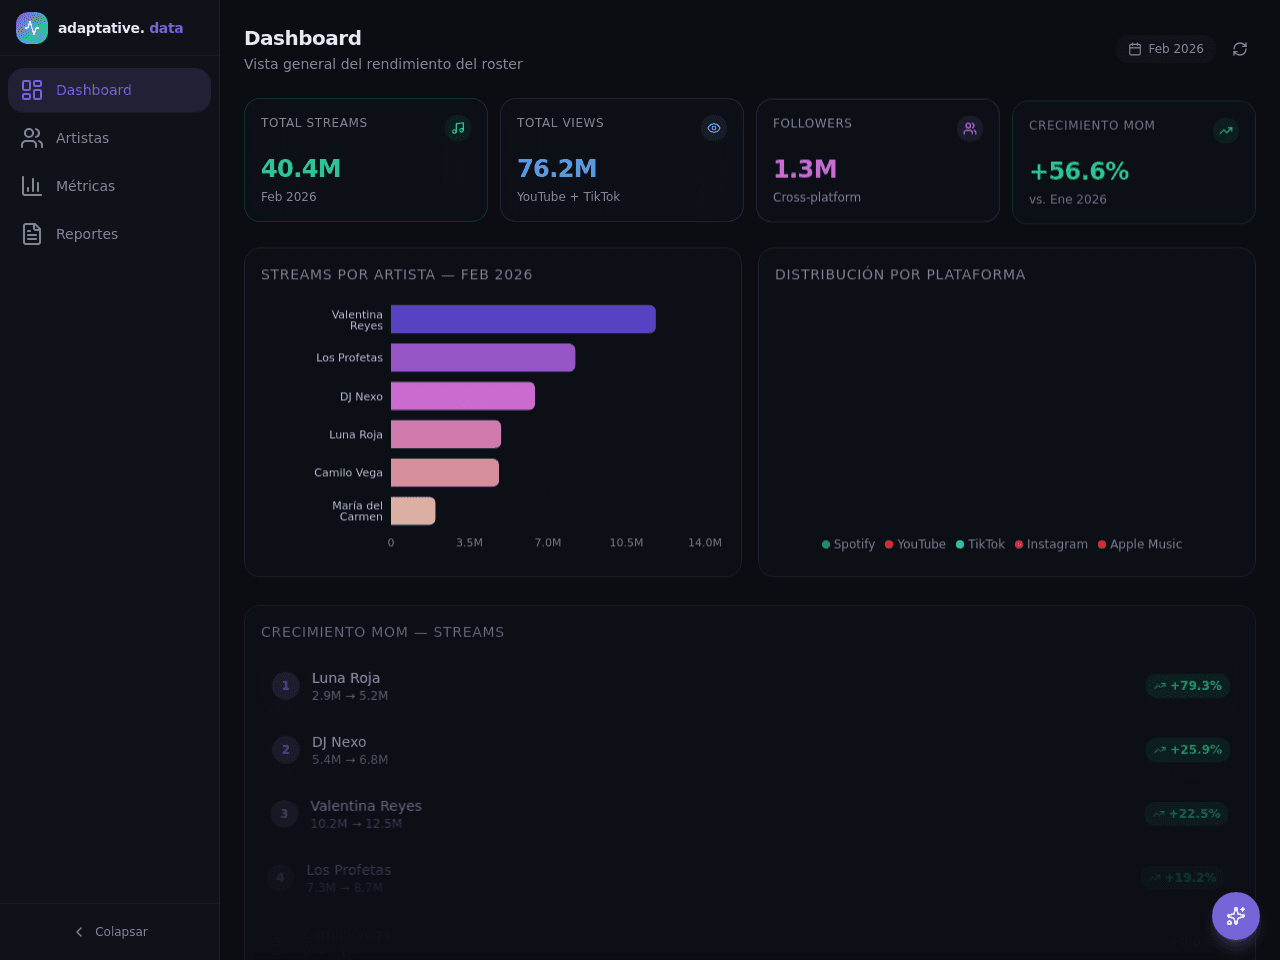Click the calendar icon in date picker
This screenshot has height=960, width=1280.
click(x=1135, y=49)
